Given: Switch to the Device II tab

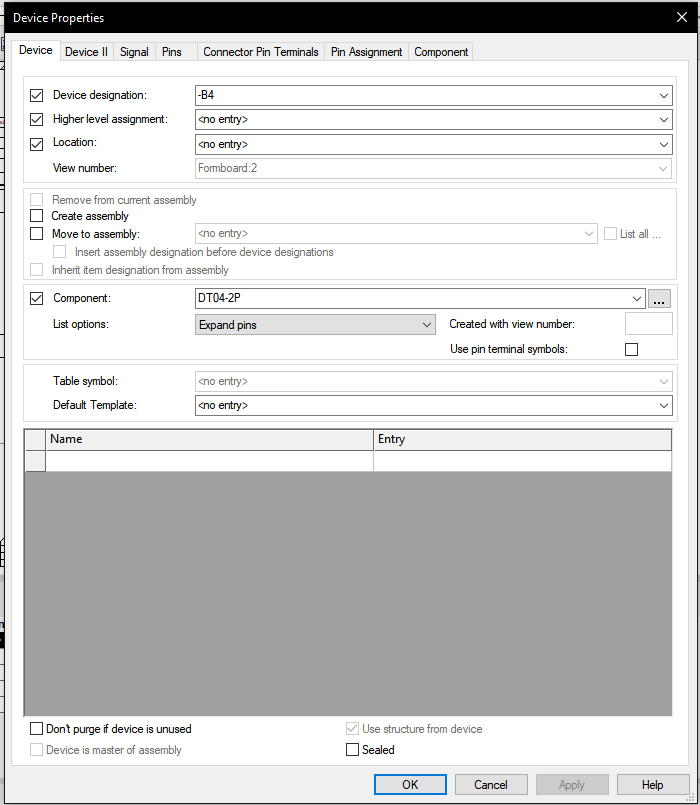Looking at the screenshot, I should tap(86, 52).
